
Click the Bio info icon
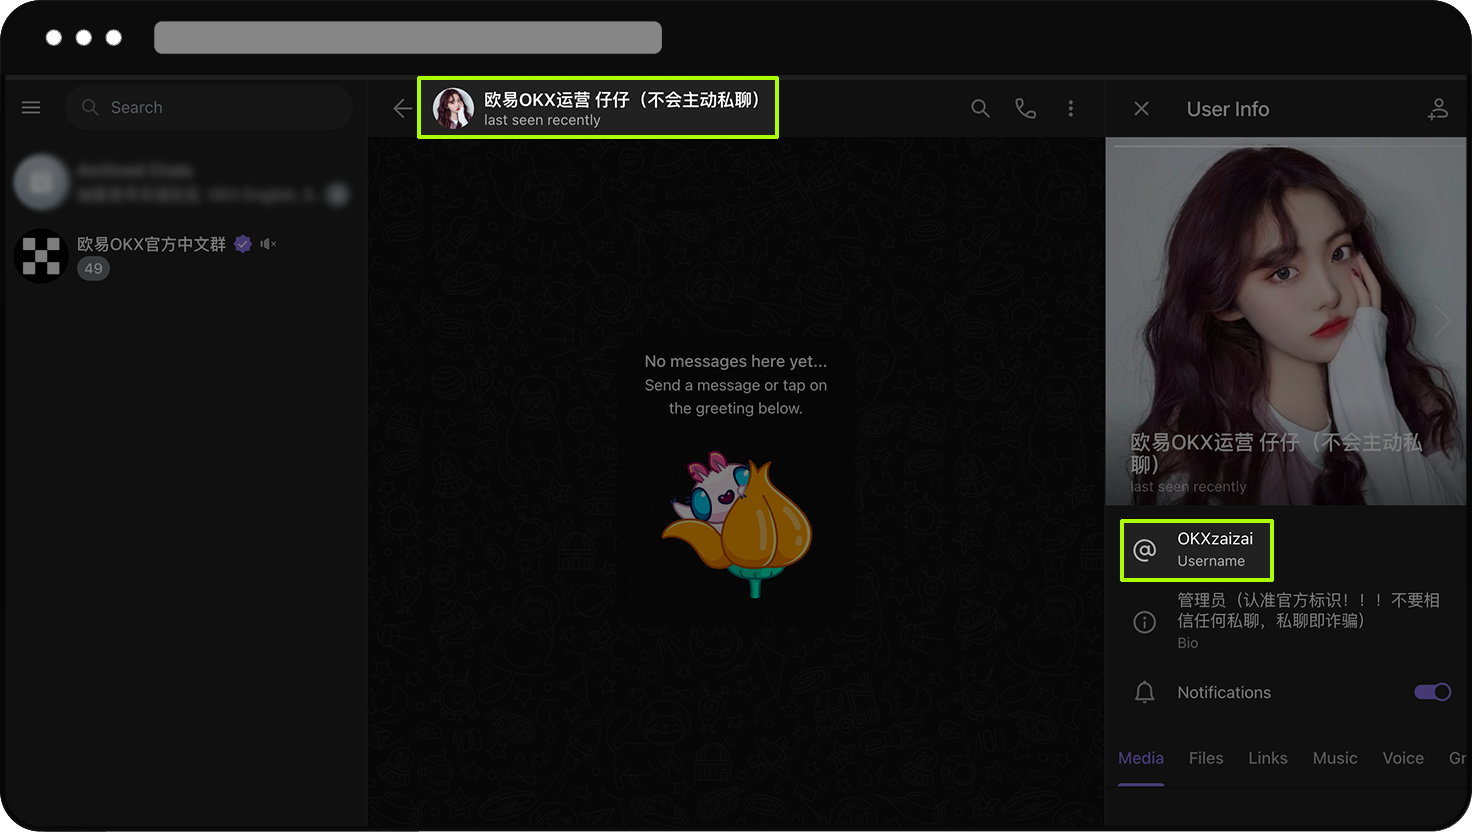[1145, 622]
